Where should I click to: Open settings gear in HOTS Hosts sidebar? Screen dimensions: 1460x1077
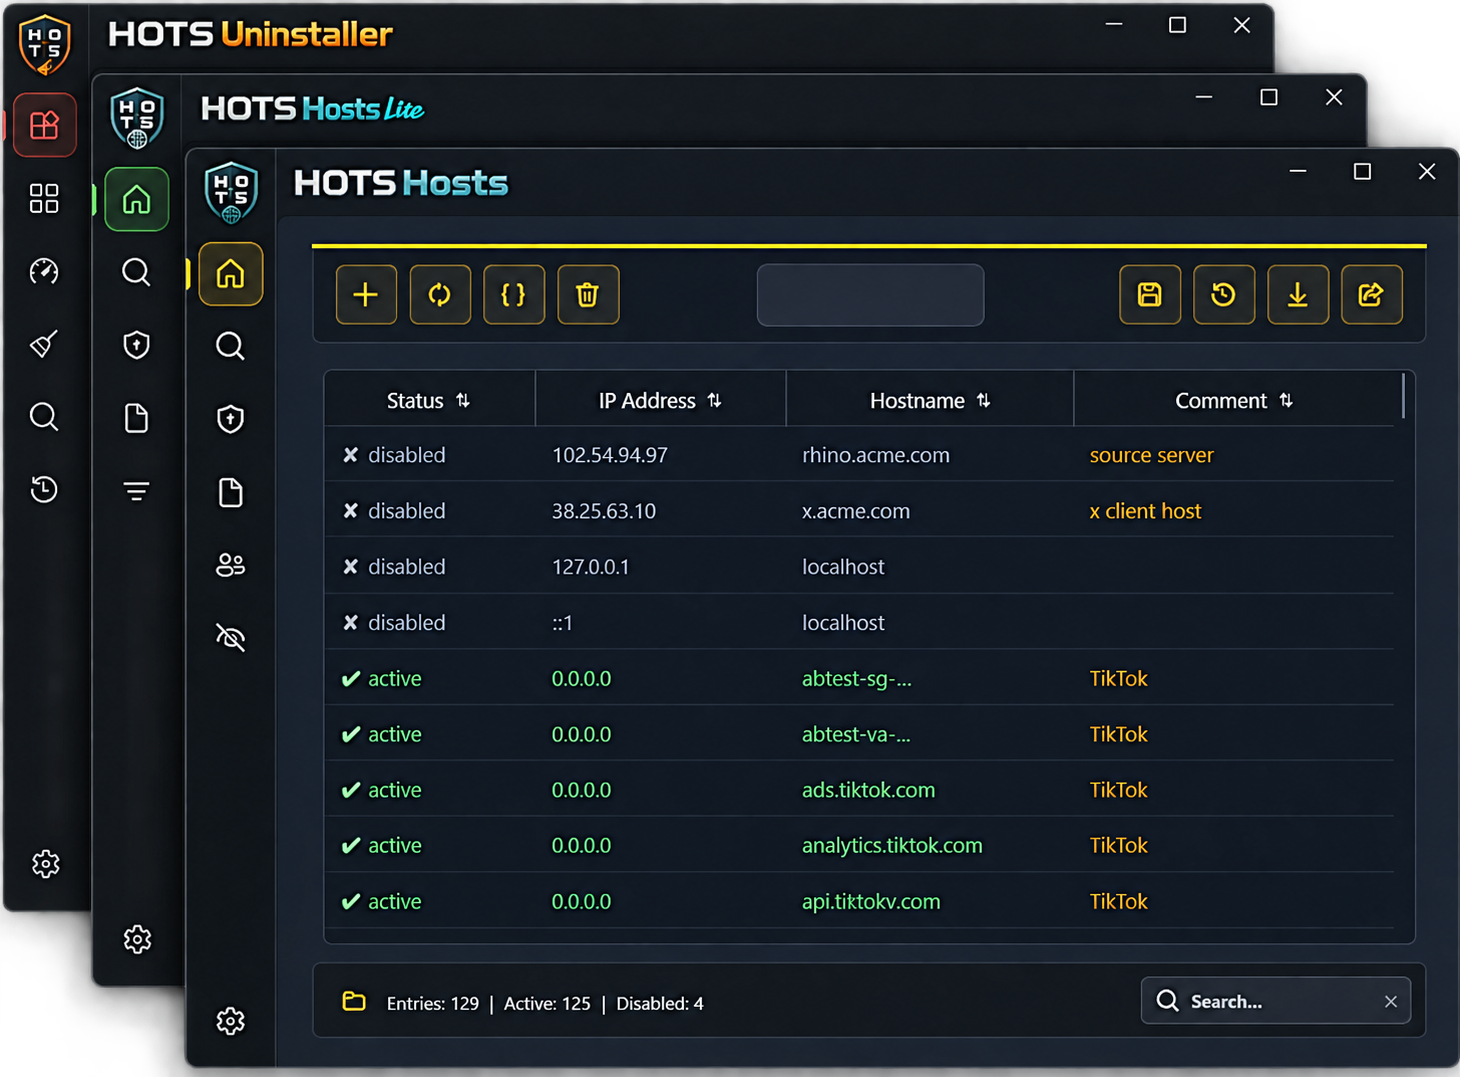(231, 1021)
